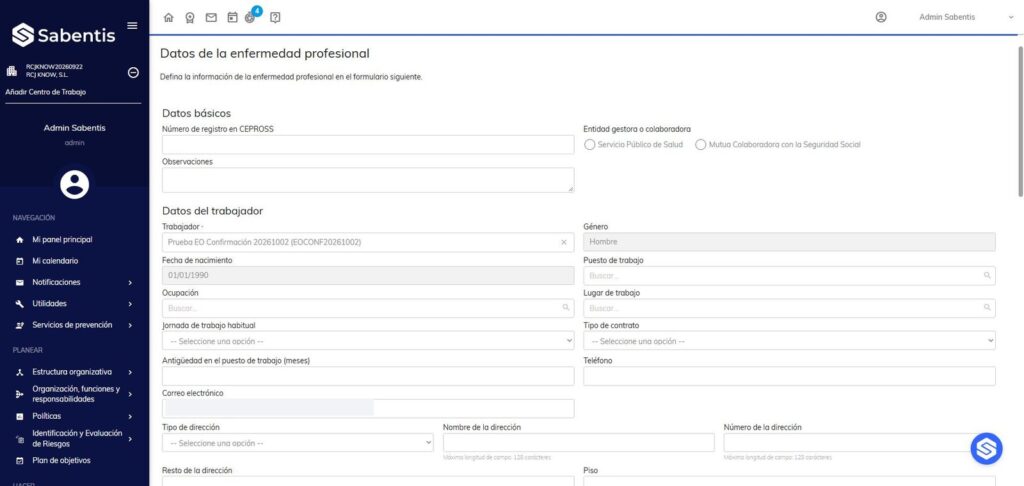The width and height of the screenshot is (1024, 486).
Task: Expand Organización, funciones y responsabilidades chevron
Action: coord(130,394)
